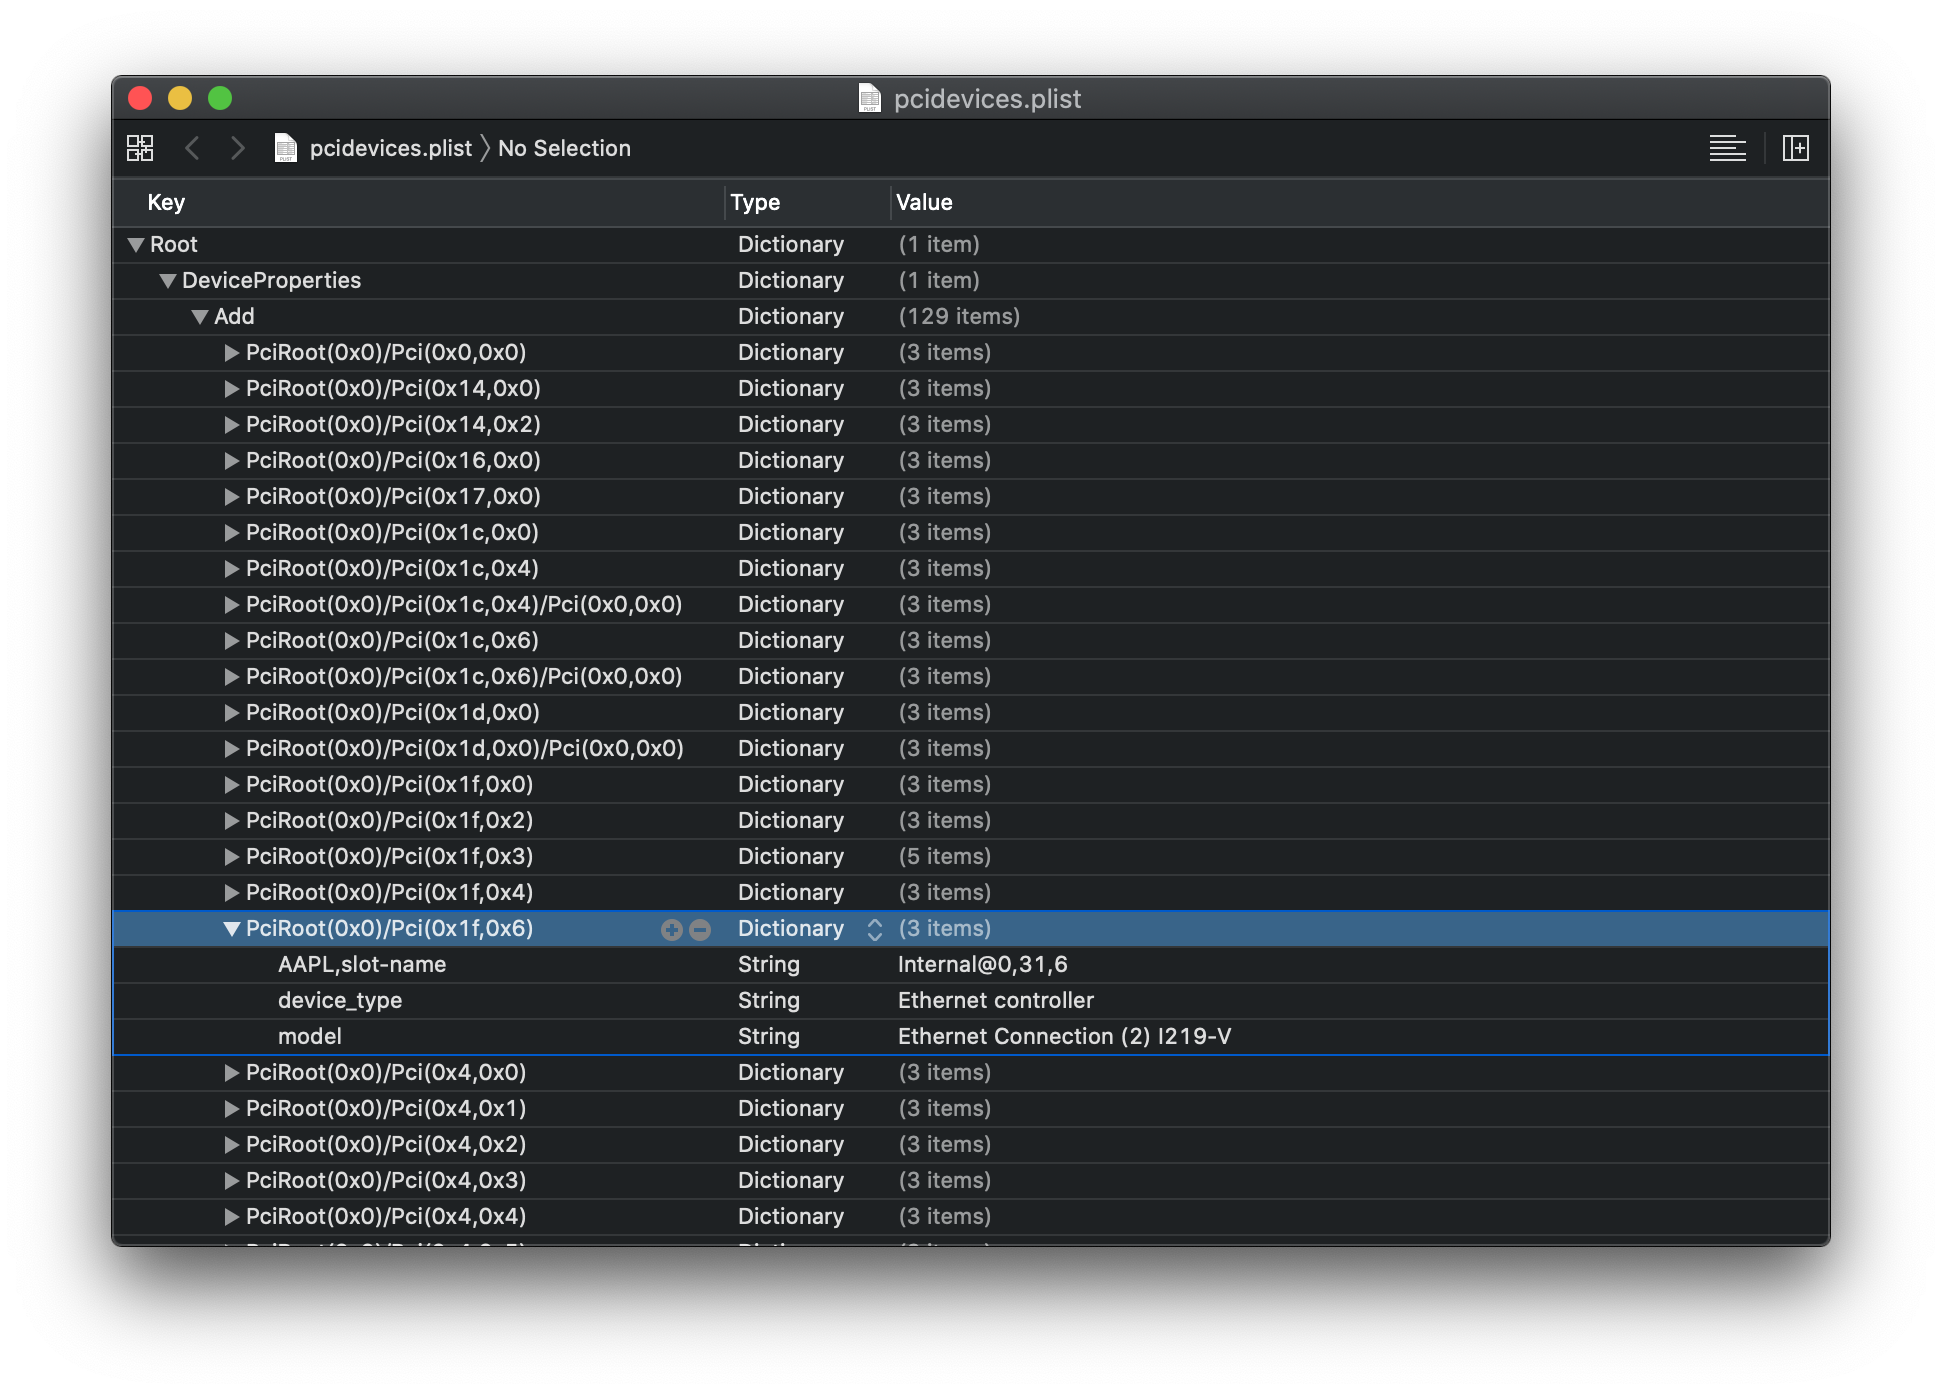The height and width of the screenshot is (1394, 1942).
Task: Click the forward navigation arrow
Action: [238, 147]
